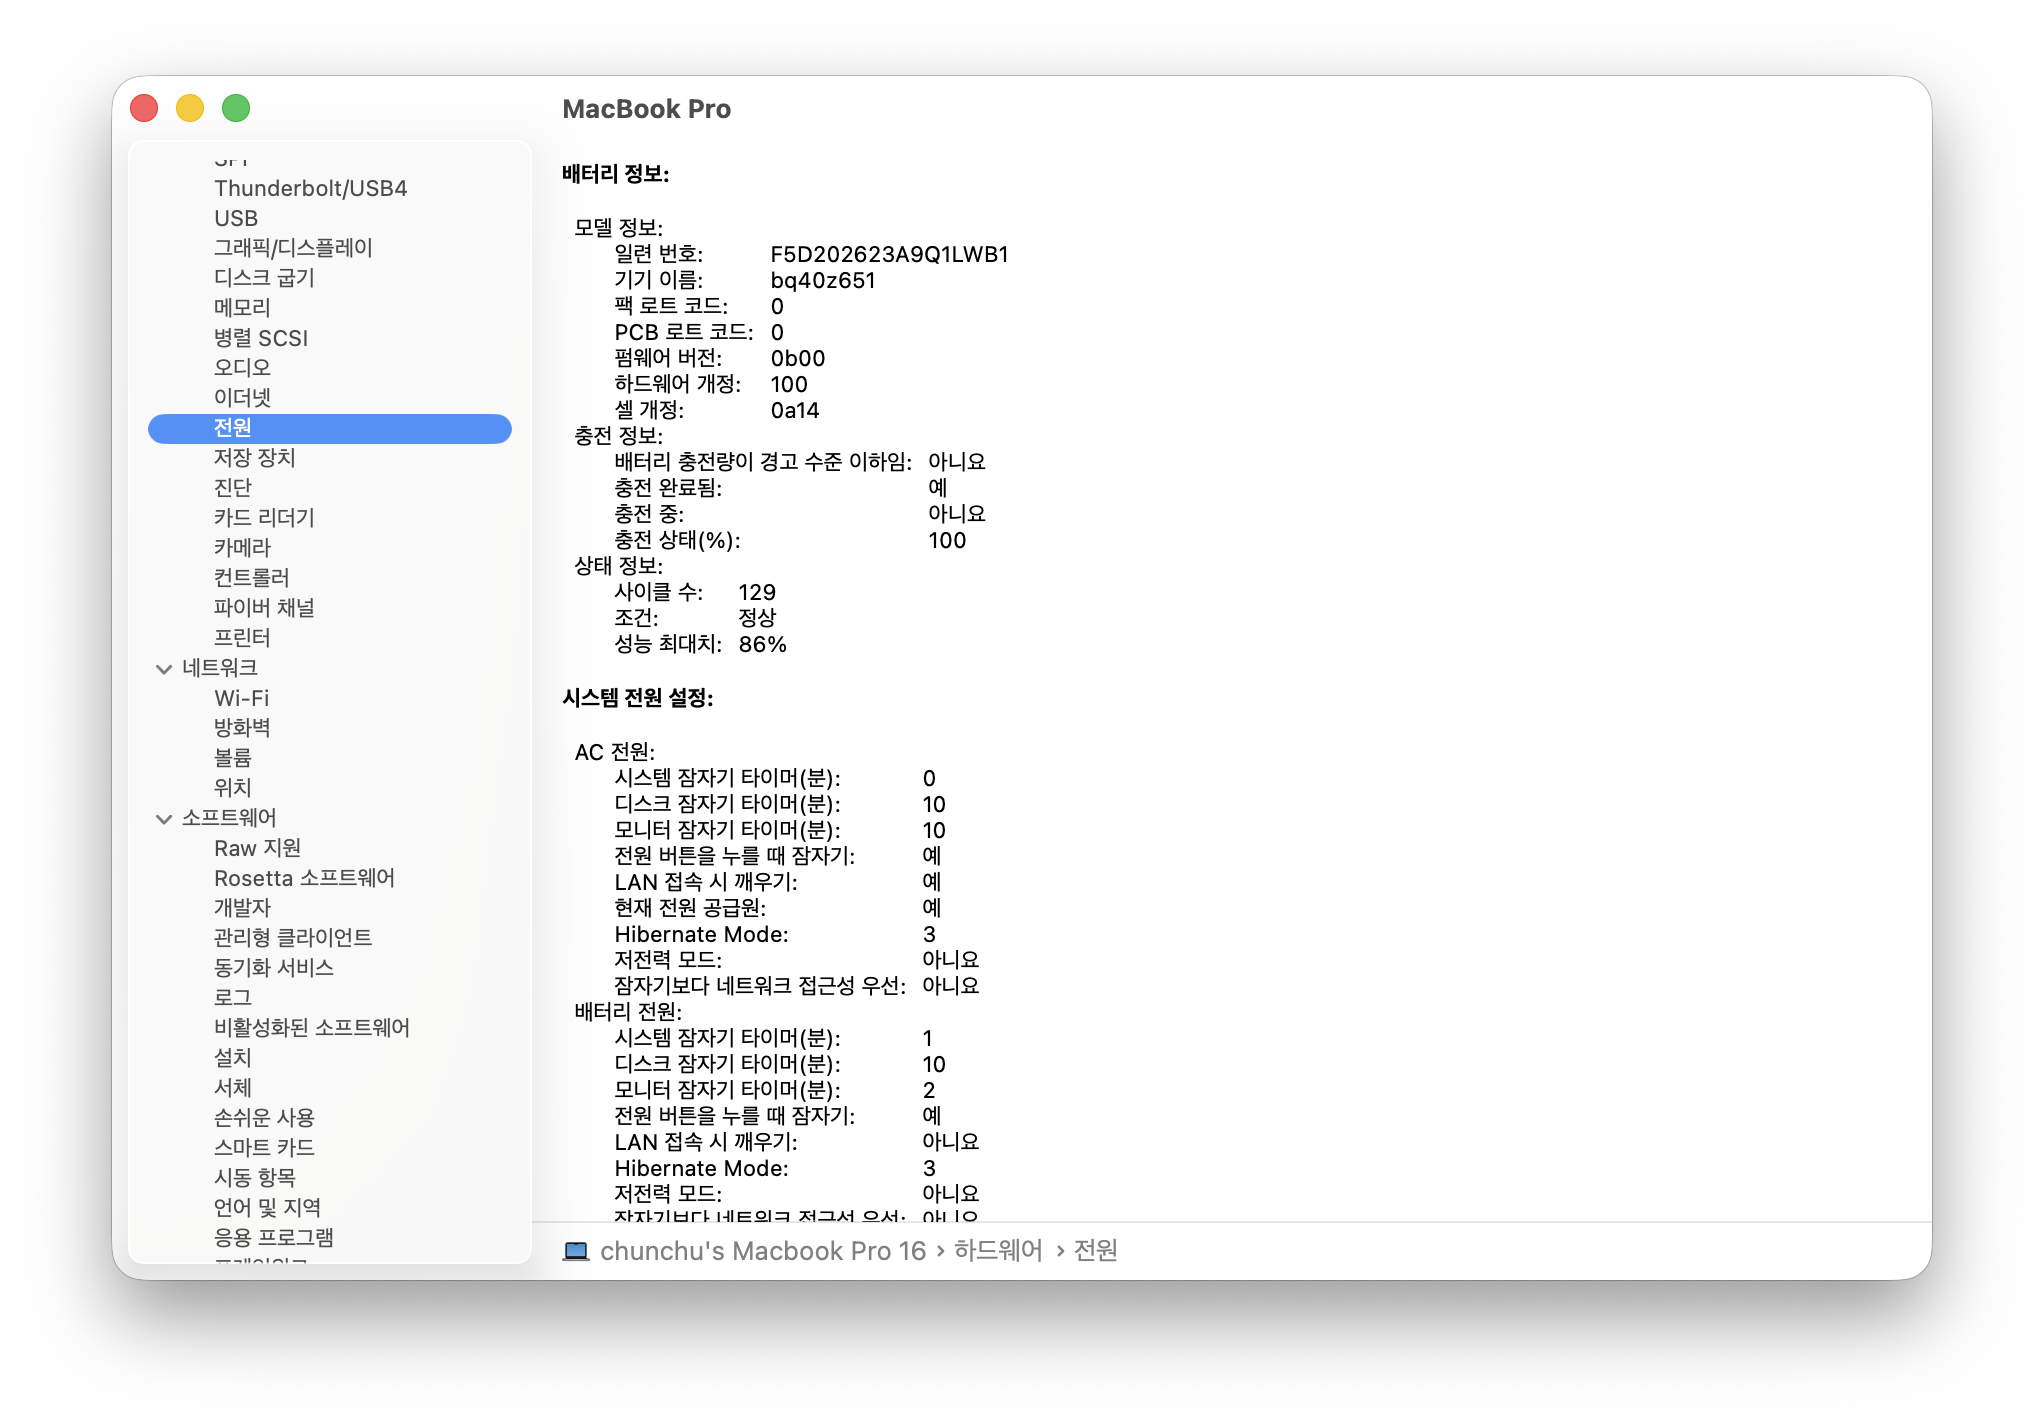Click the 조건 value 정상
The height and width of the screenshot is (1428, 2044).
[x=757, y=619]
